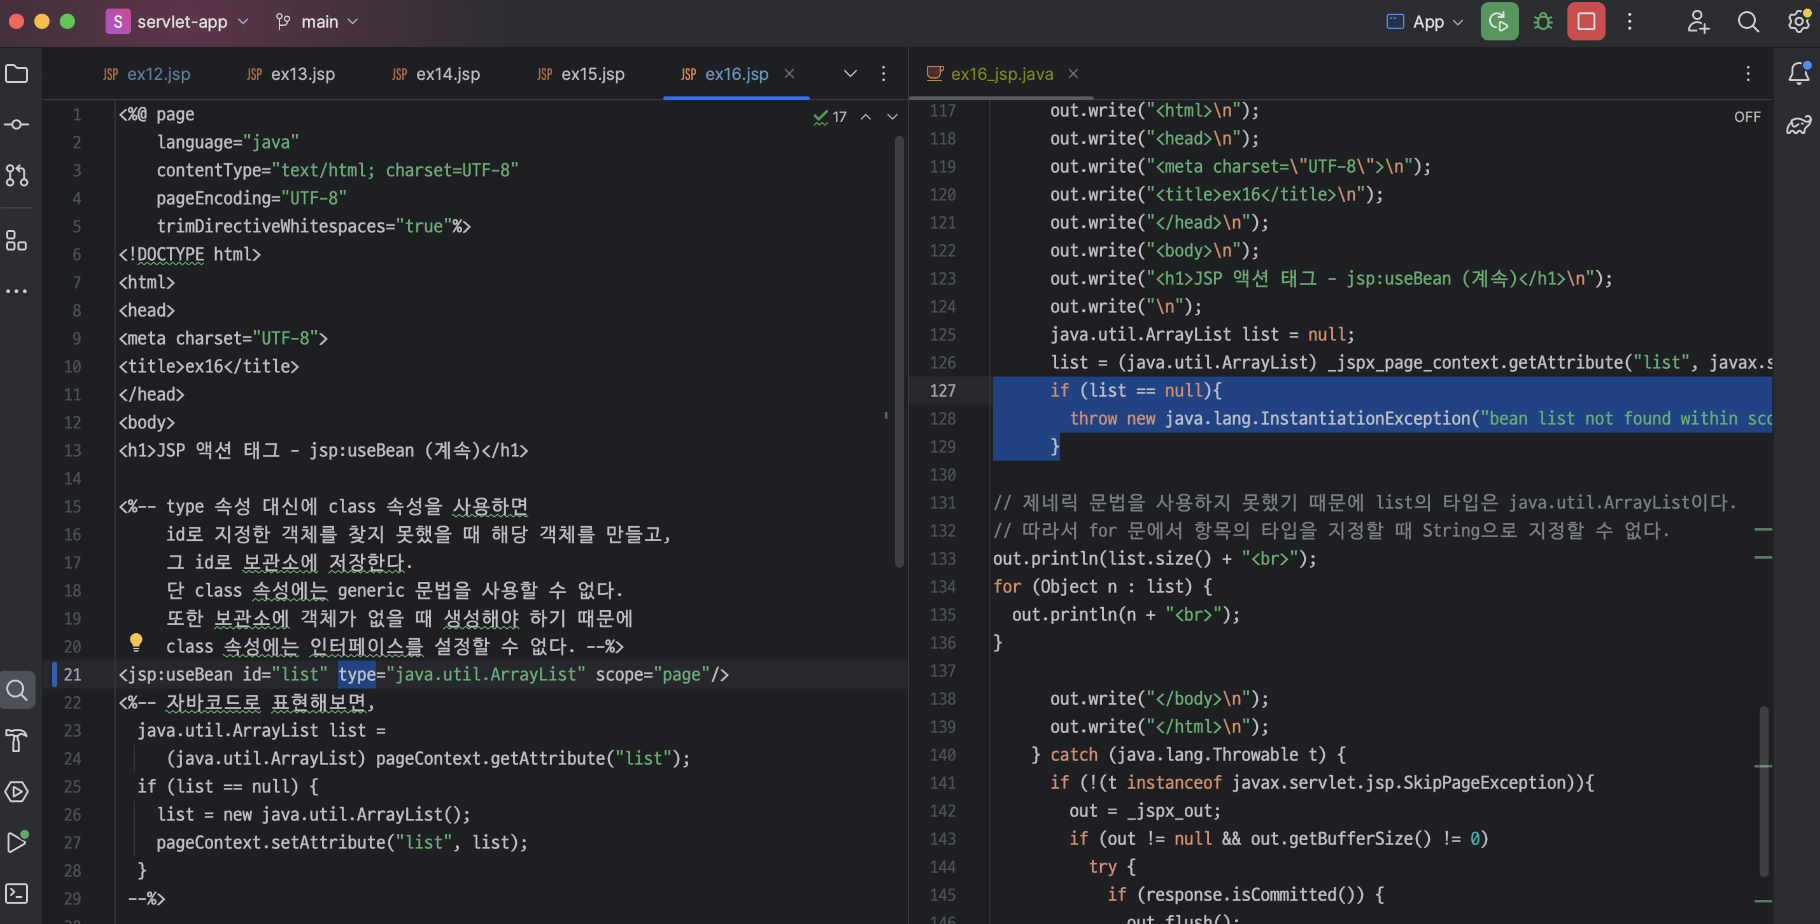Open the Terminal tool window
1820x924 pixels.
tap(17, 893)
